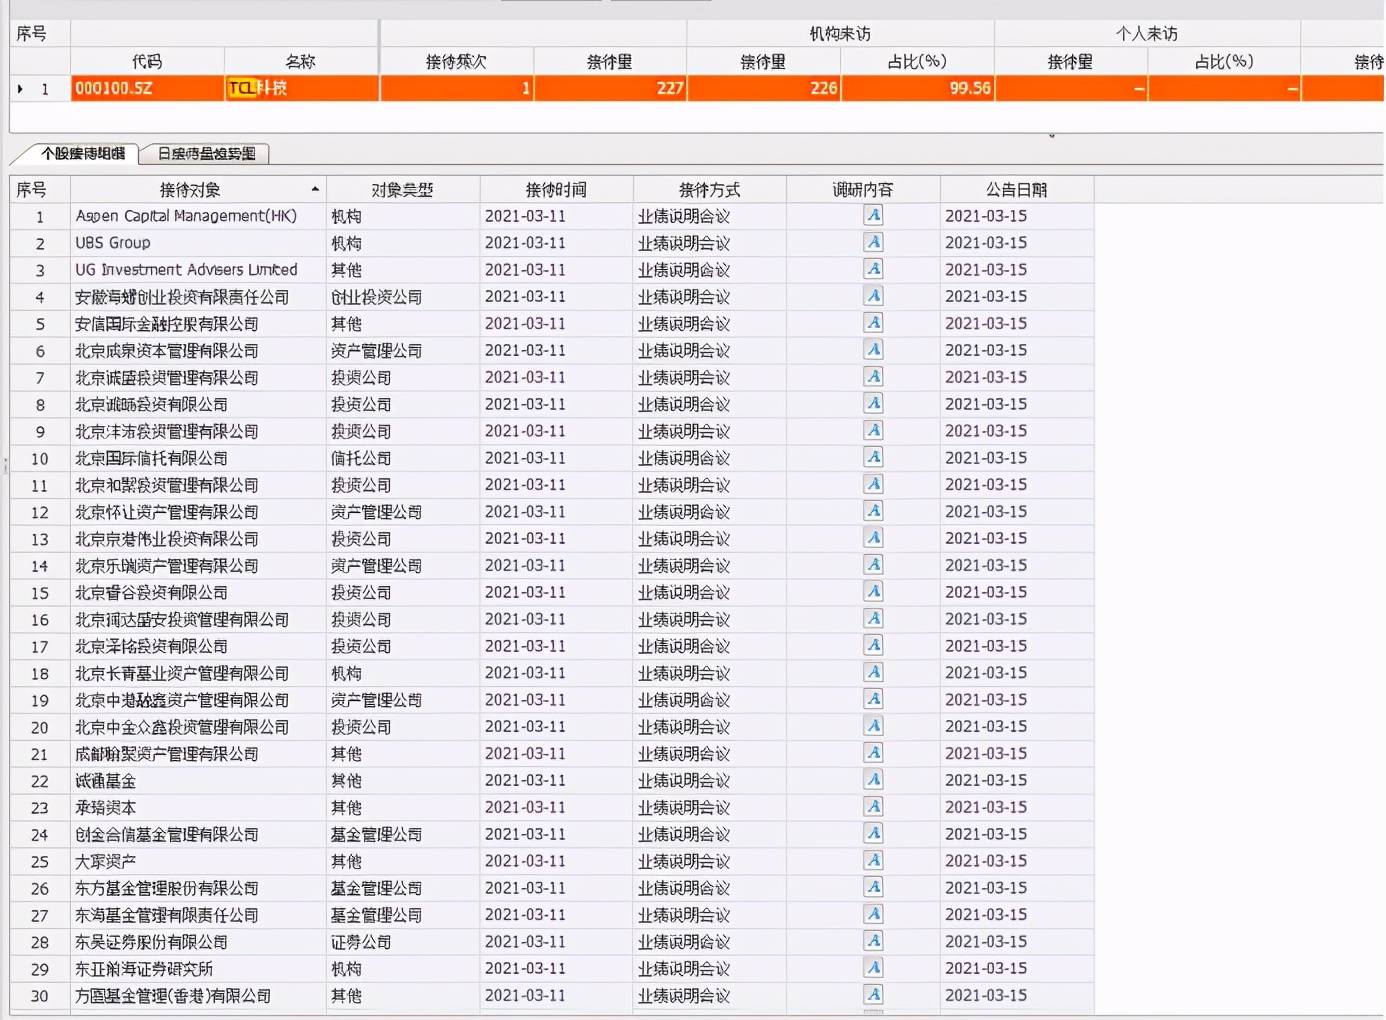The height and width of the screenshot is (1020, 1386).
Task: Click the lower table 序号 header
Action: [40, 189]
